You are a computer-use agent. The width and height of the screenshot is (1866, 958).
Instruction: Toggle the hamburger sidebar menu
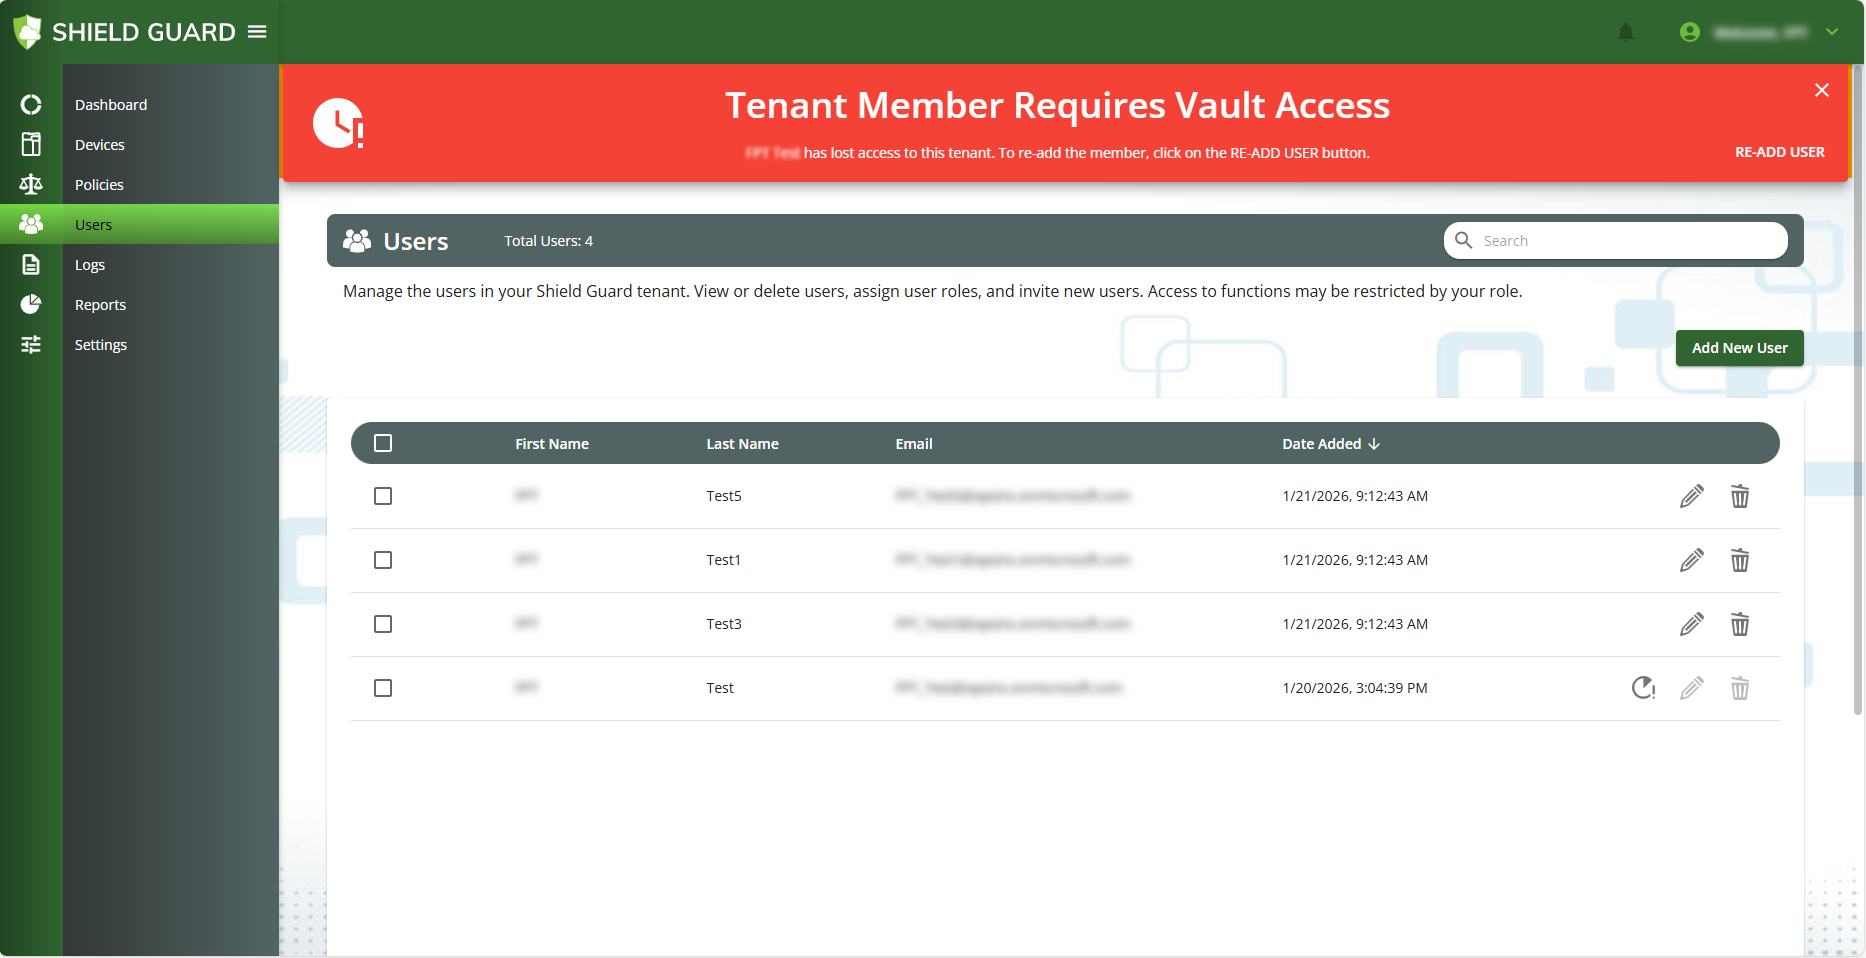(257, 32)
